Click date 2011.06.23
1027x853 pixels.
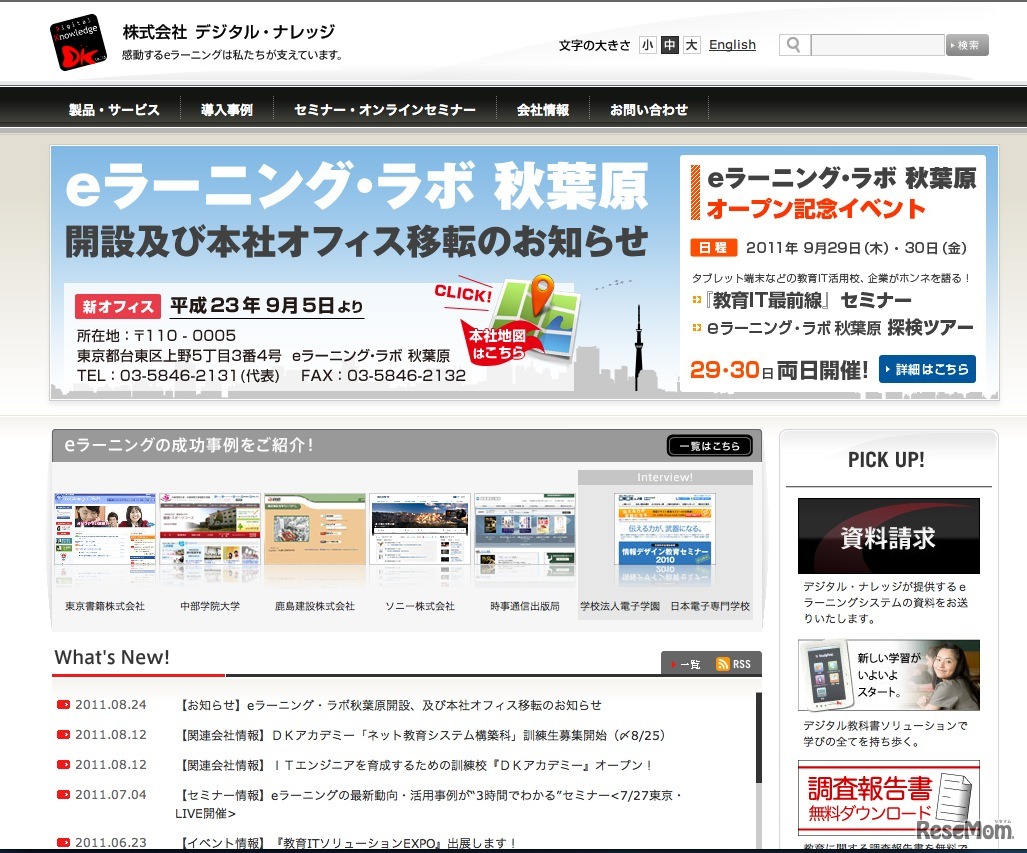coord(111,843)
